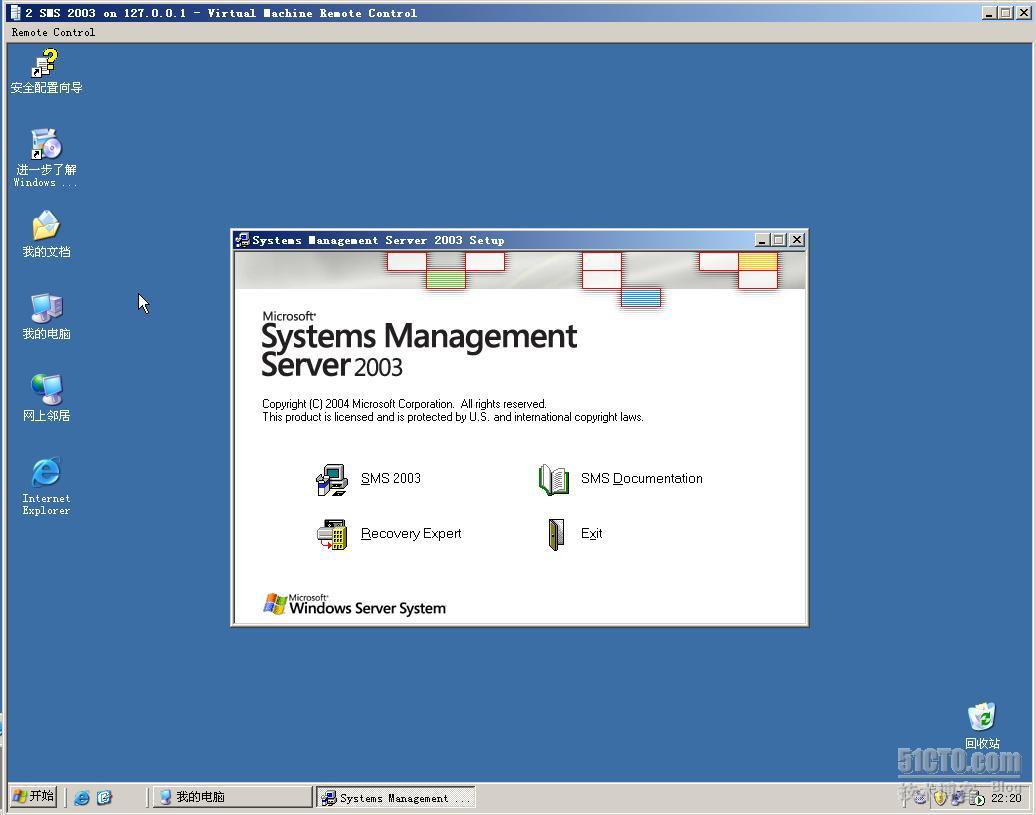Open the Remote Control menu
The image size is (1036, 815).
pyautogui.click(x=53, y=32)
